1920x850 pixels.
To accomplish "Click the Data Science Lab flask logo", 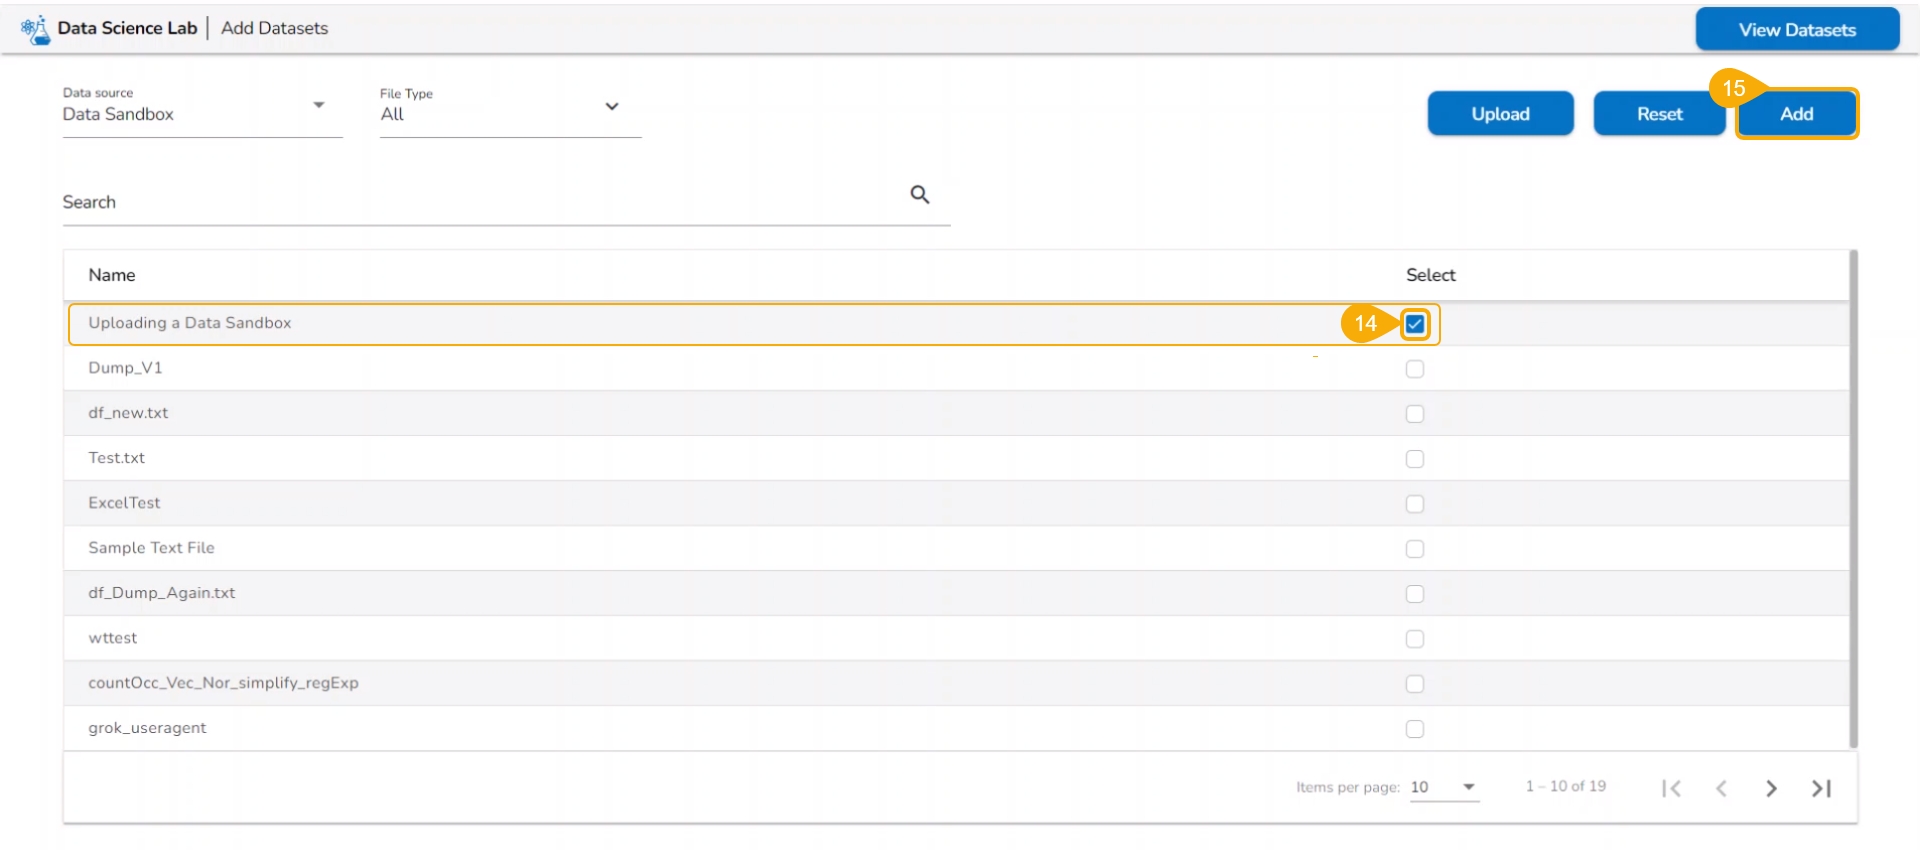I will (36, 29).
